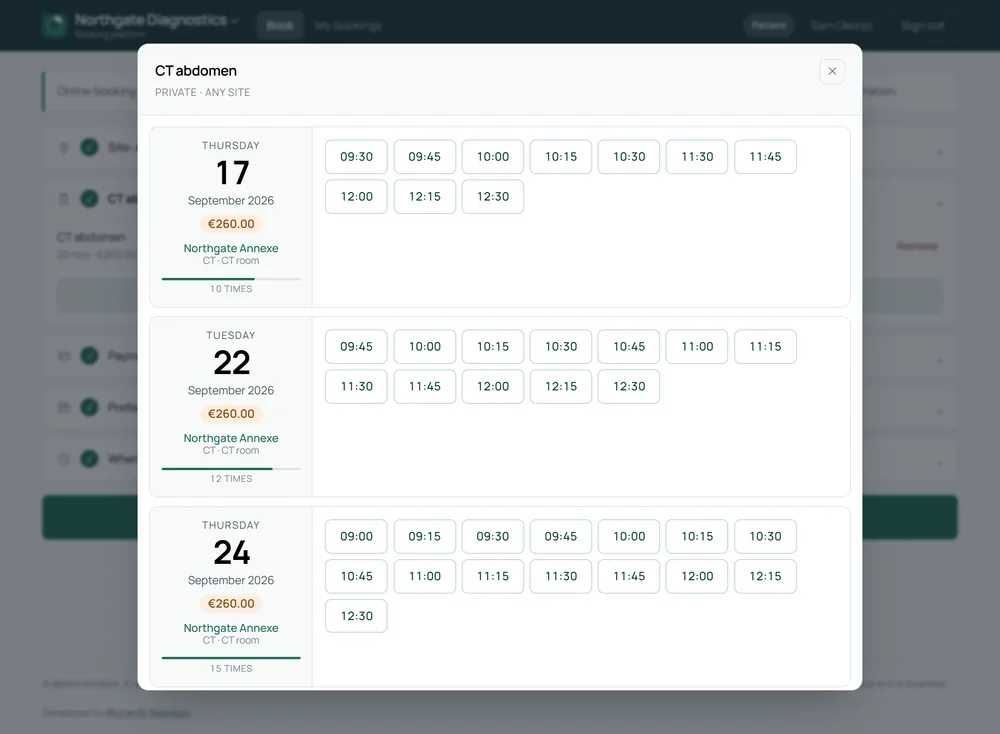Click the 12 TIMES availability bar
Screen dimensions: 1000x734
pyautogui.click(x=231, y=469)
